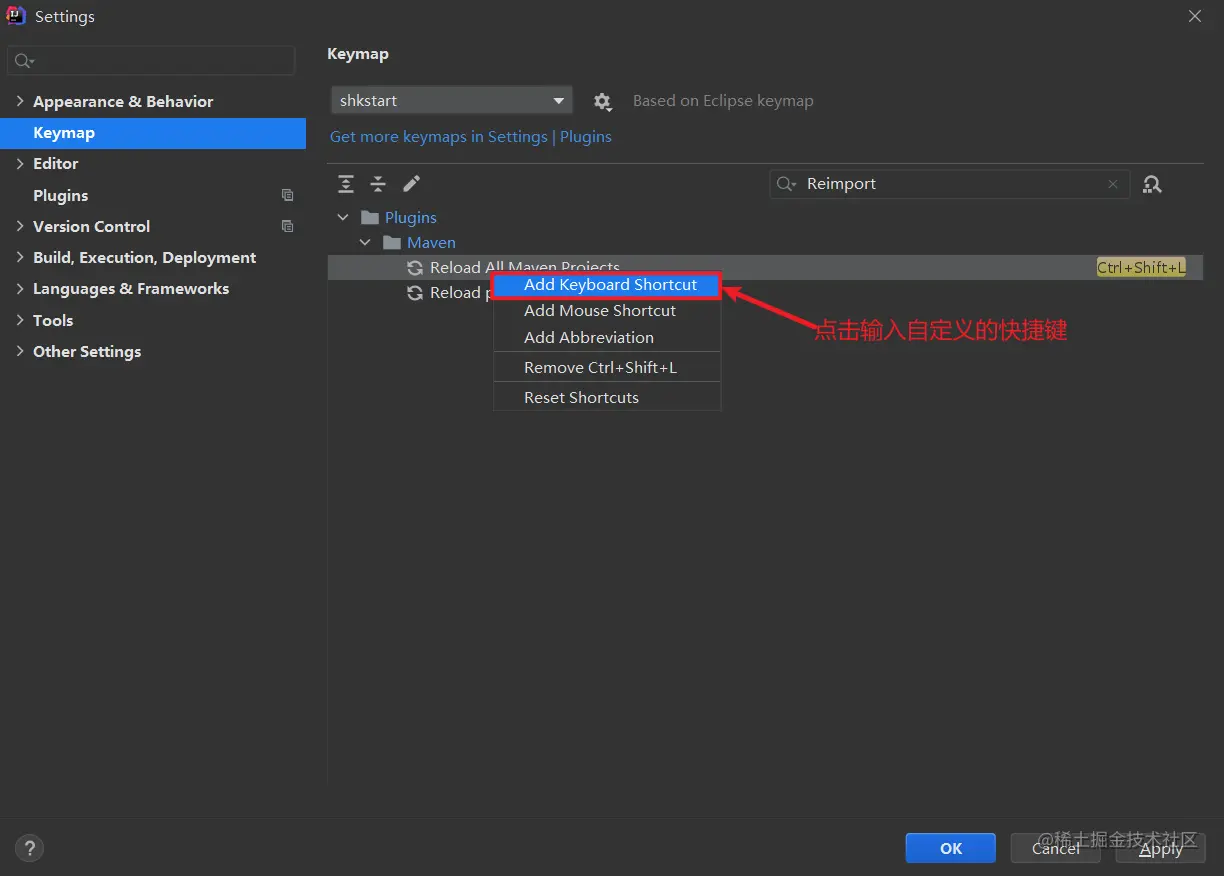
Task: Close the Settings dialog window
Action: pyautogui.click(x=1194, y=16)
